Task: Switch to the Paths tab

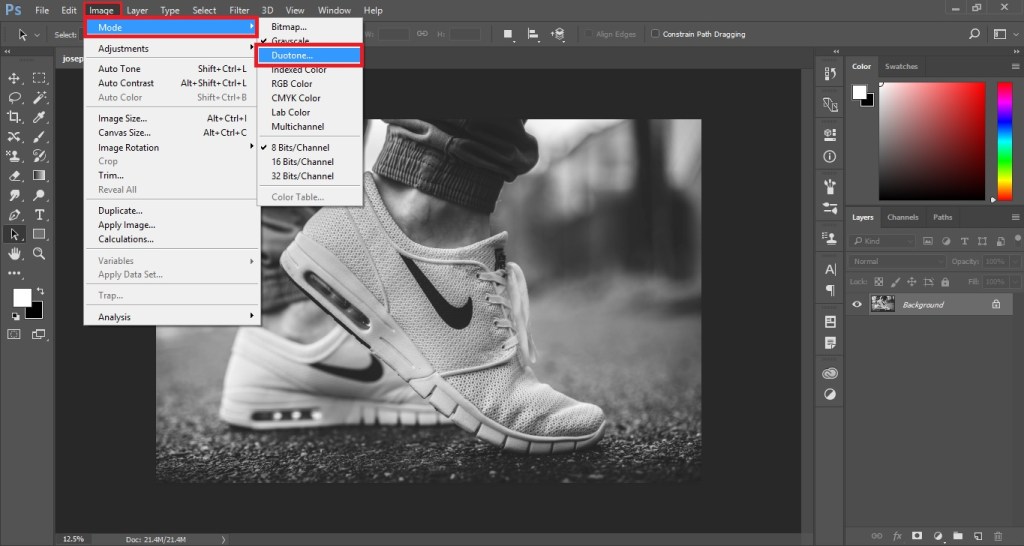Action: 942,217
